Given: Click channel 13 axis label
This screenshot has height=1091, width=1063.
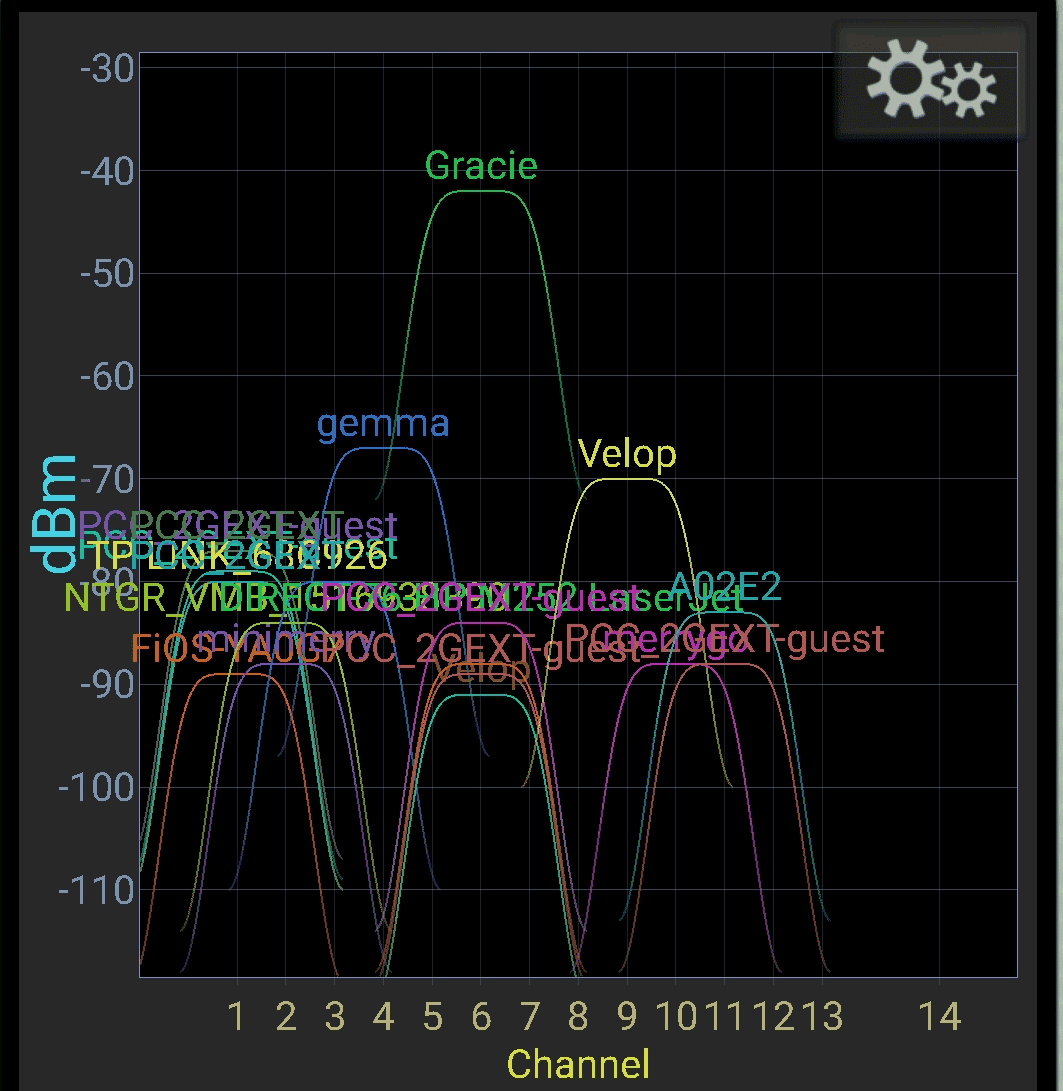Looking at the screenshot, I should (821, 1017).
